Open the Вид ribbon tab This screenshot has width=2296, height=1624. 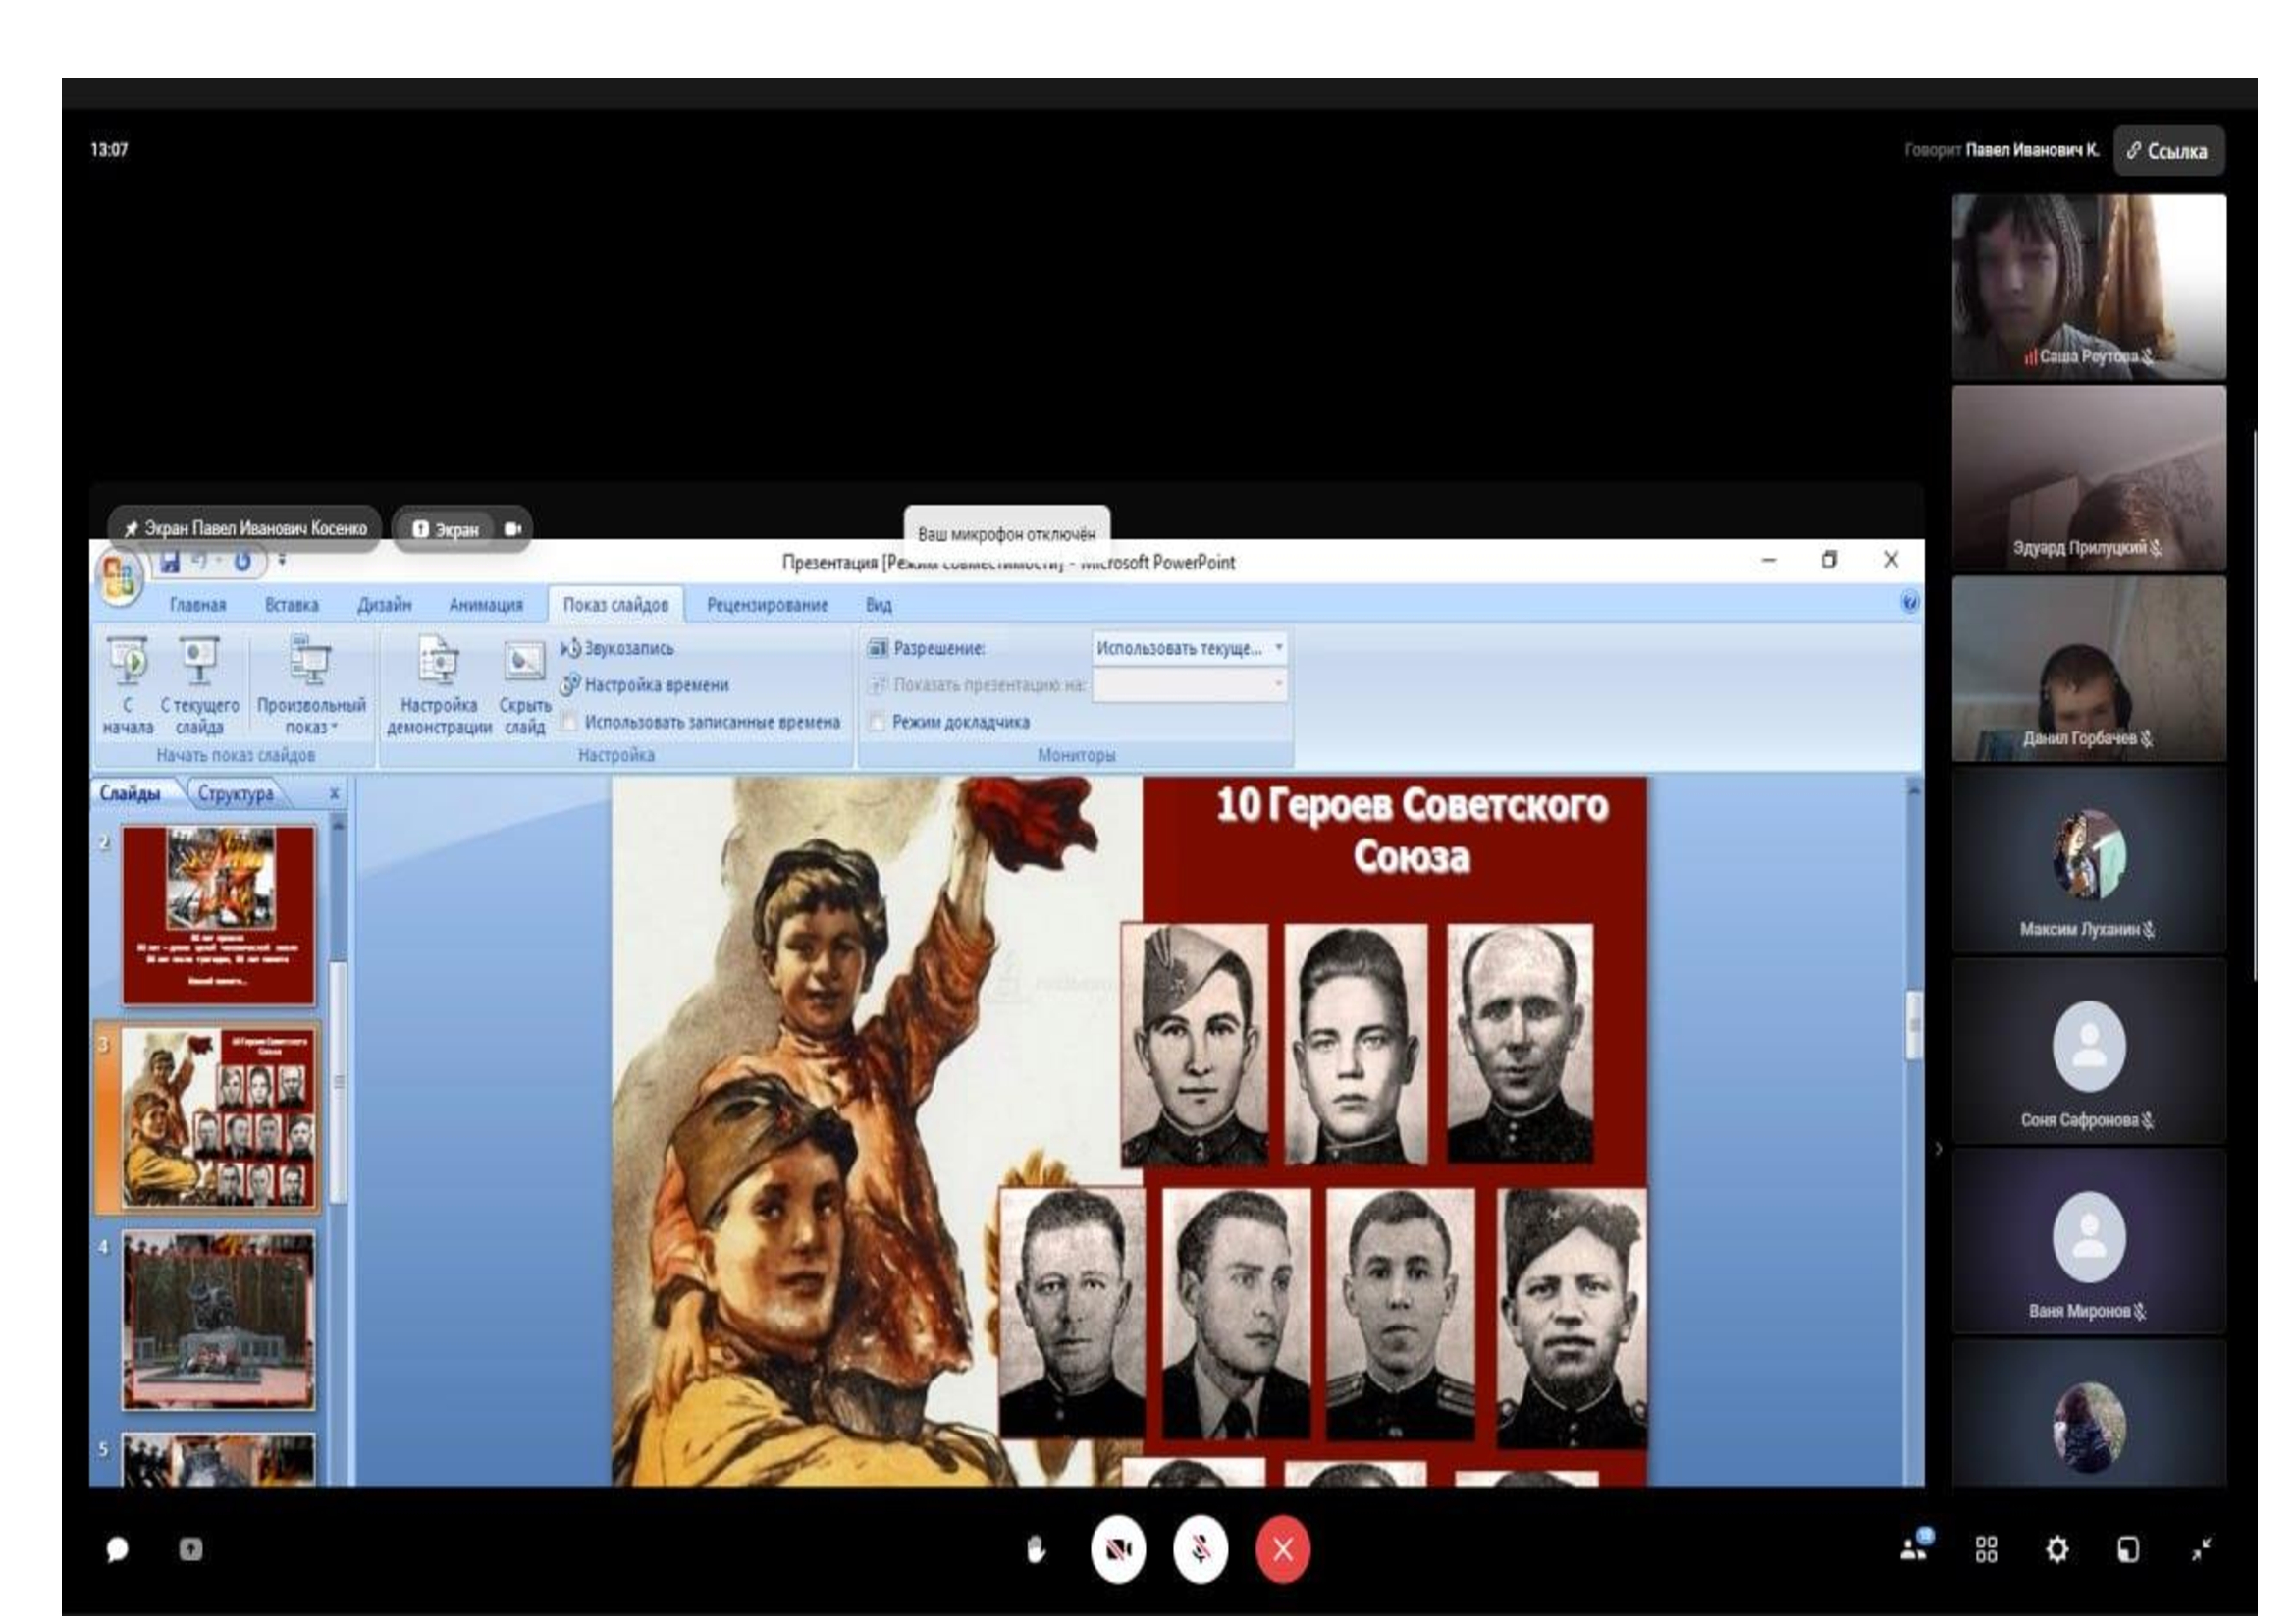coord(879,605)
